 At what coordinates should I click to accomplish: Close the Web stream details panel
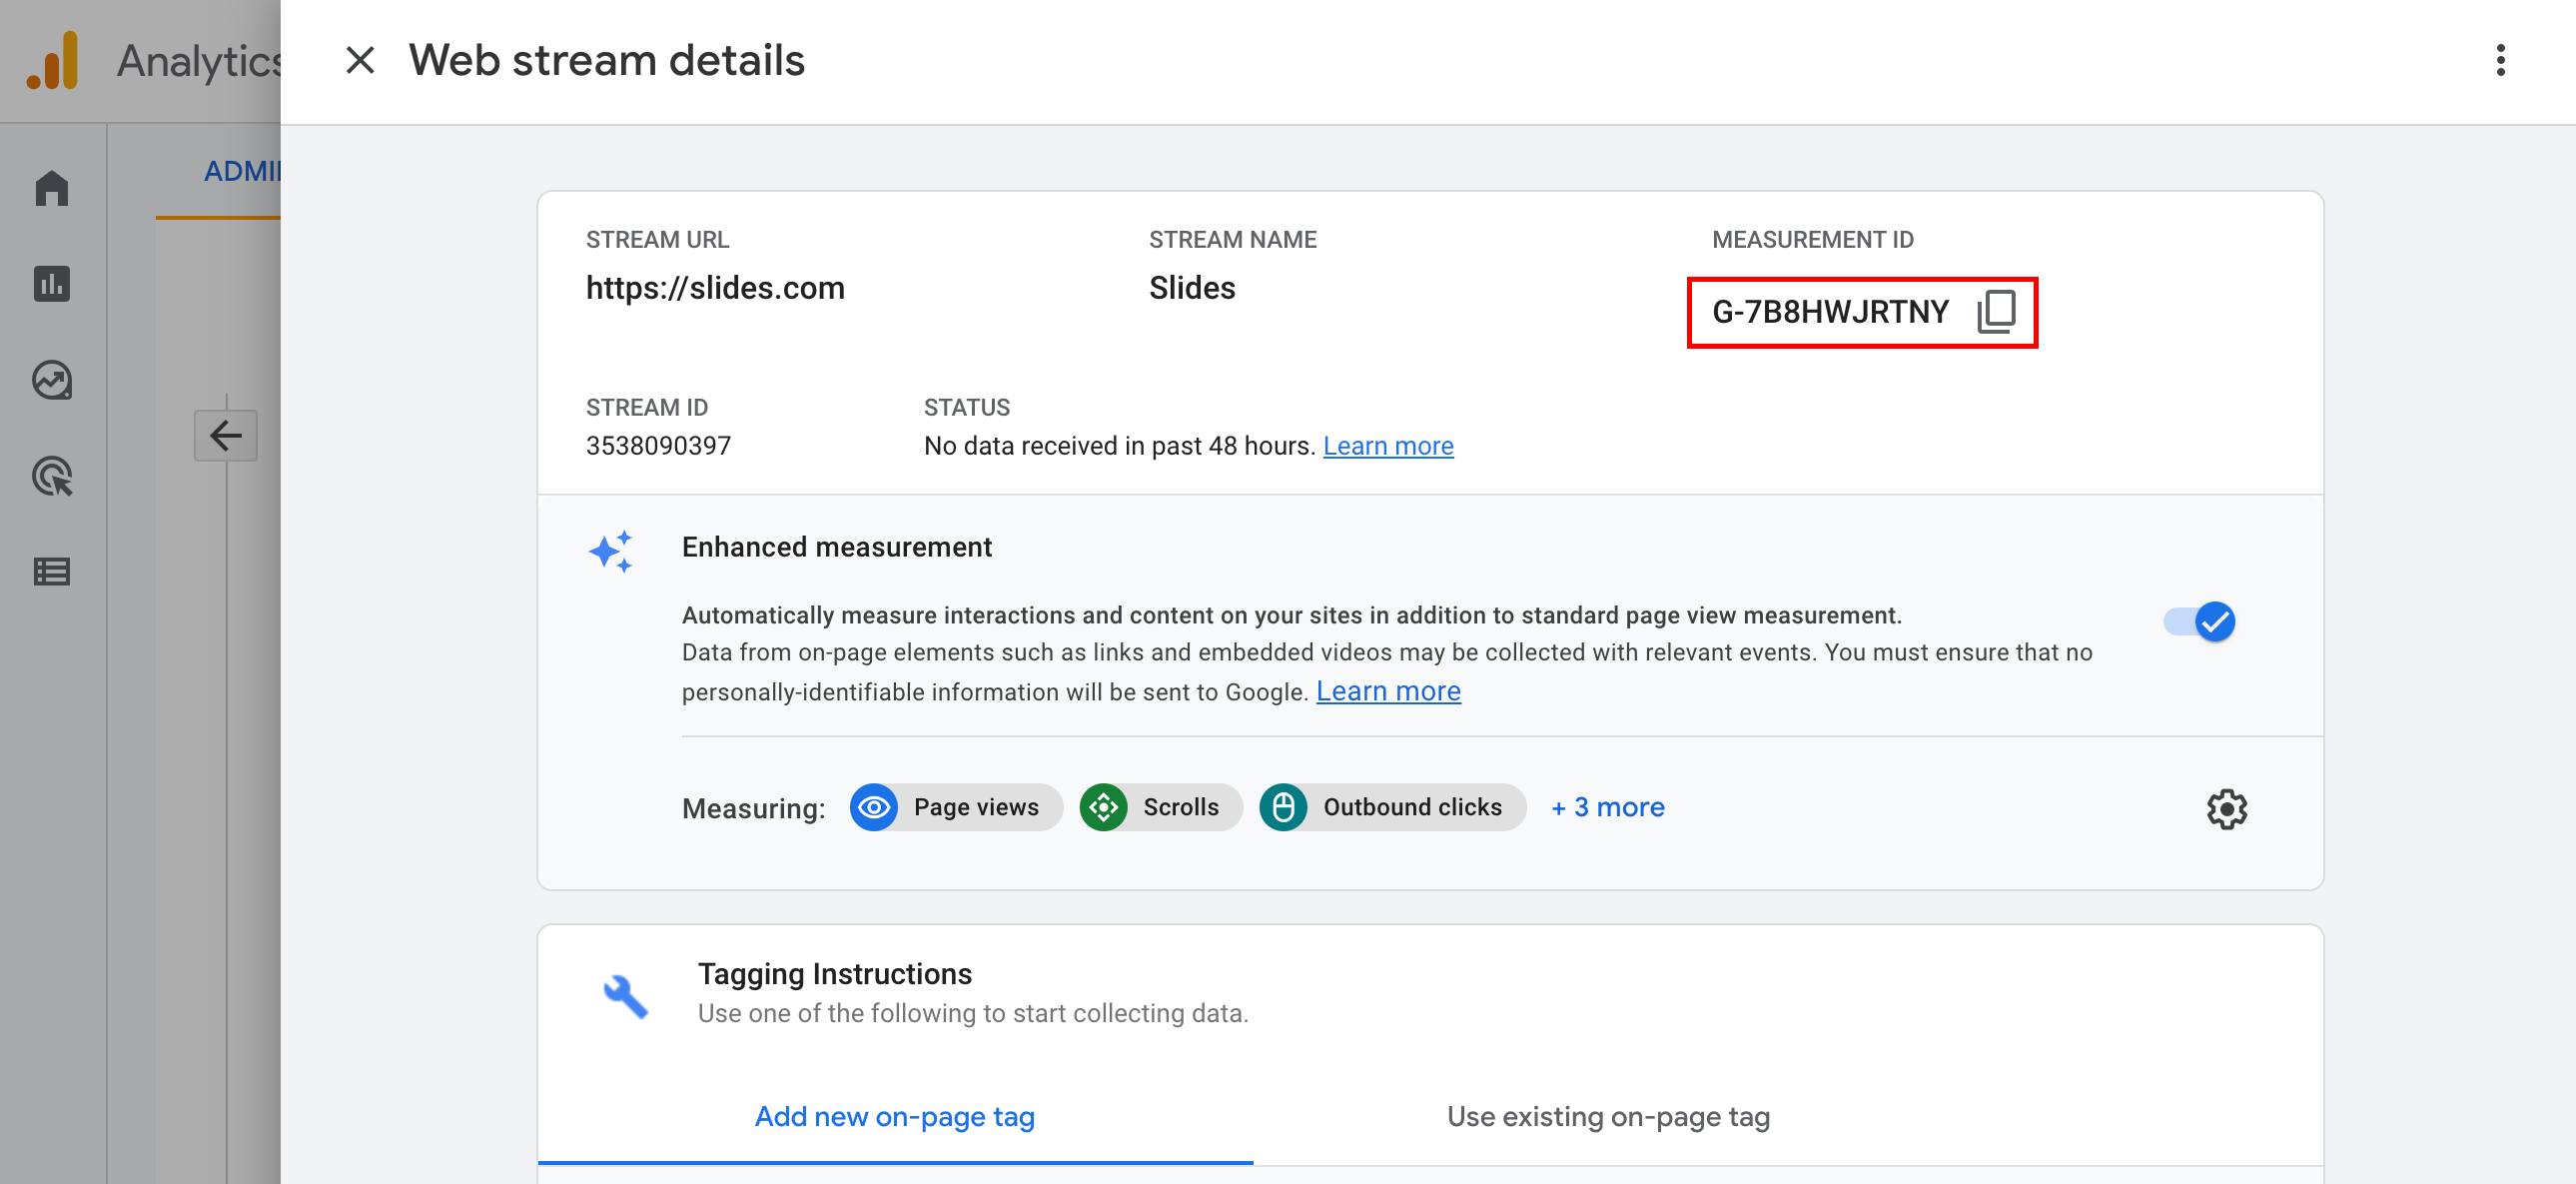pos(360,60)
